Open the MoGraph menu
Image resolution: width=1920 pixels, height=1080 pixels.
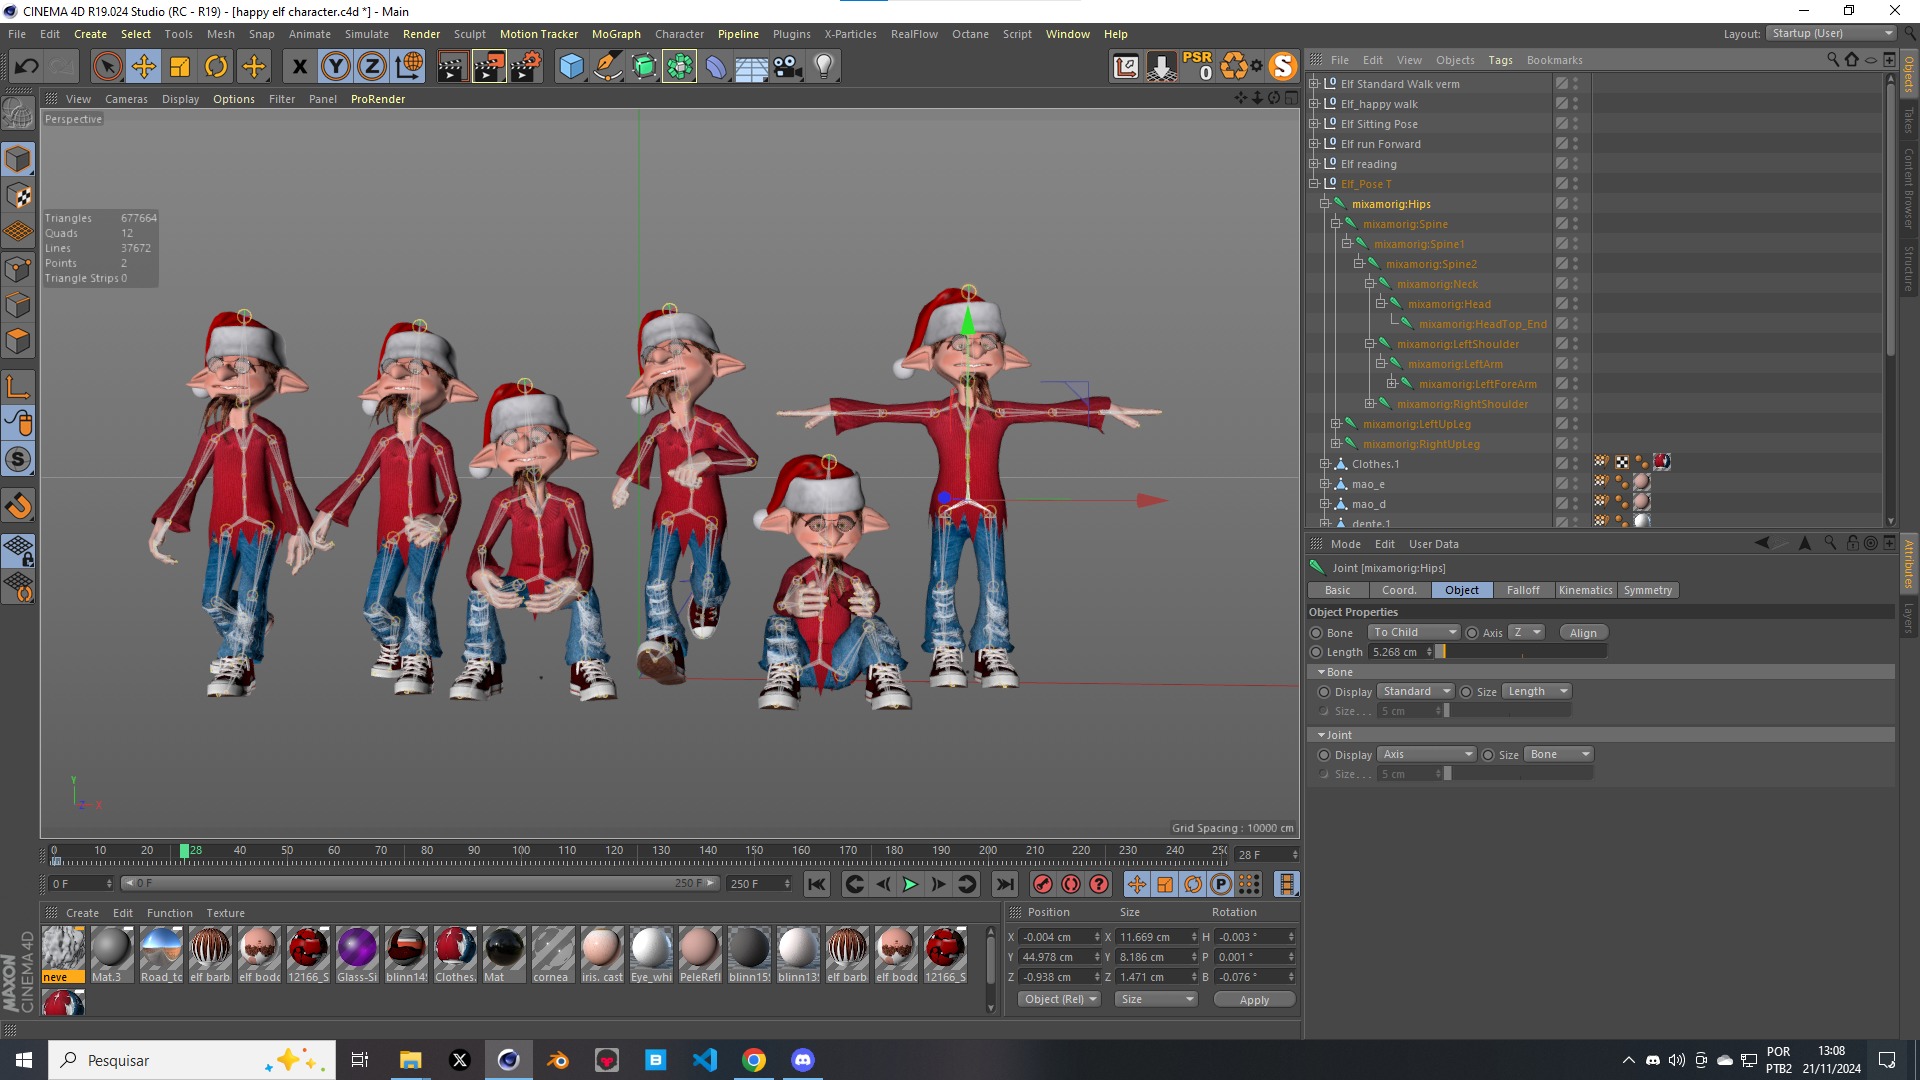pyautogui.click(x=616, y=34)
